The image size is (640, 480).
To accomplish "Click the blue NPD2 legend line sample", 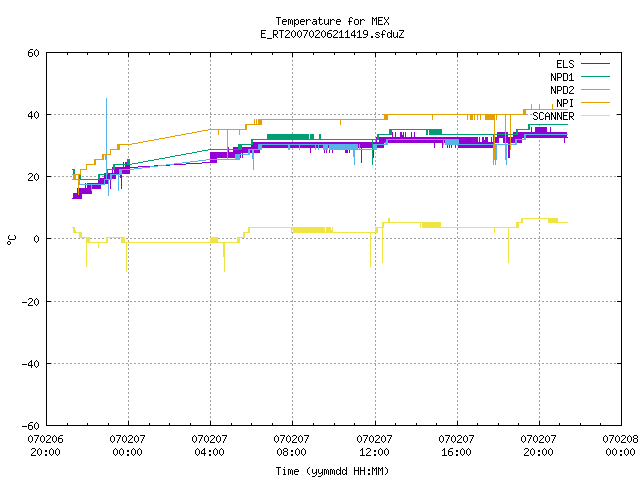I will [595, 89].
